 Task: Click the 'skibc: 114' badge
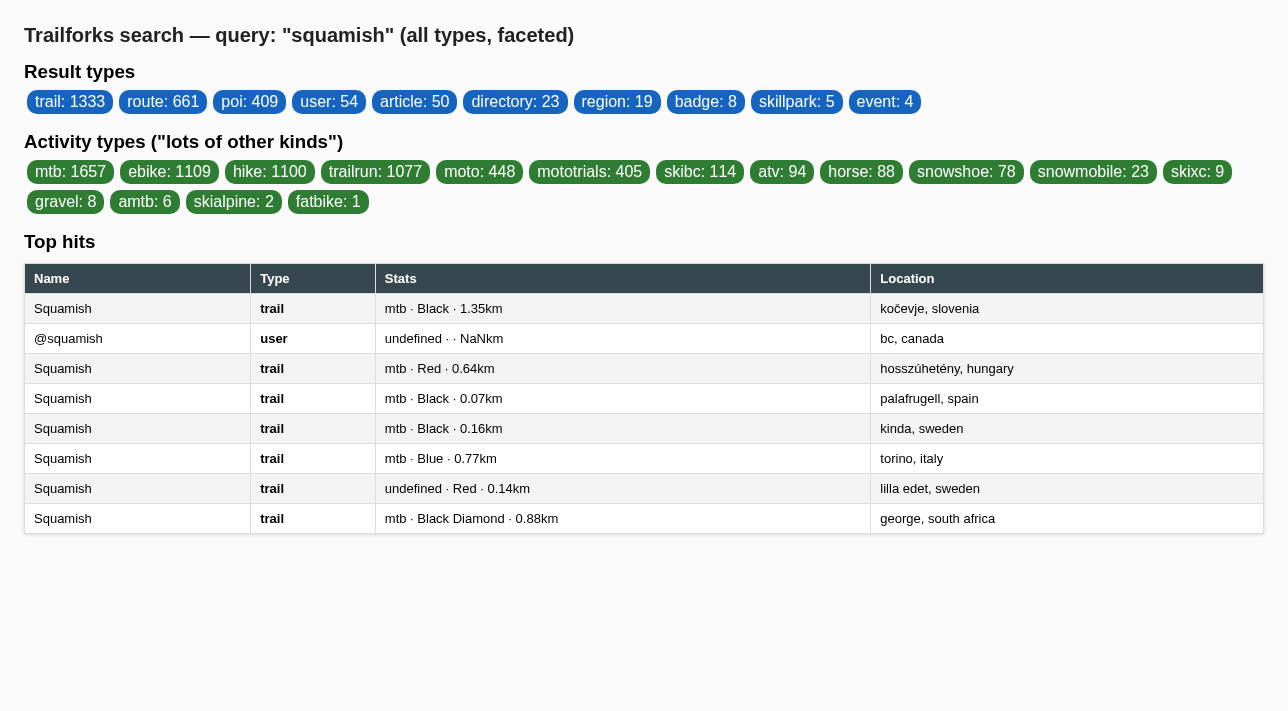coord(700,172)
